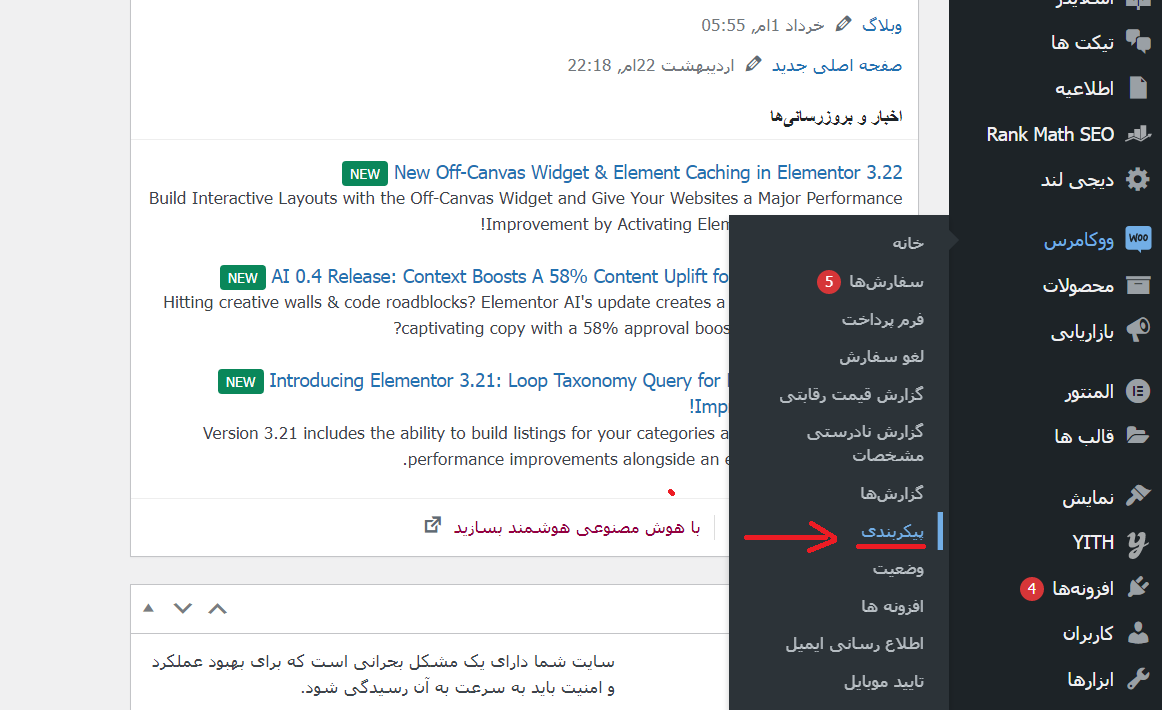Select گزارش نادرستی مشخصات submenu item

[x=865, y=443]
